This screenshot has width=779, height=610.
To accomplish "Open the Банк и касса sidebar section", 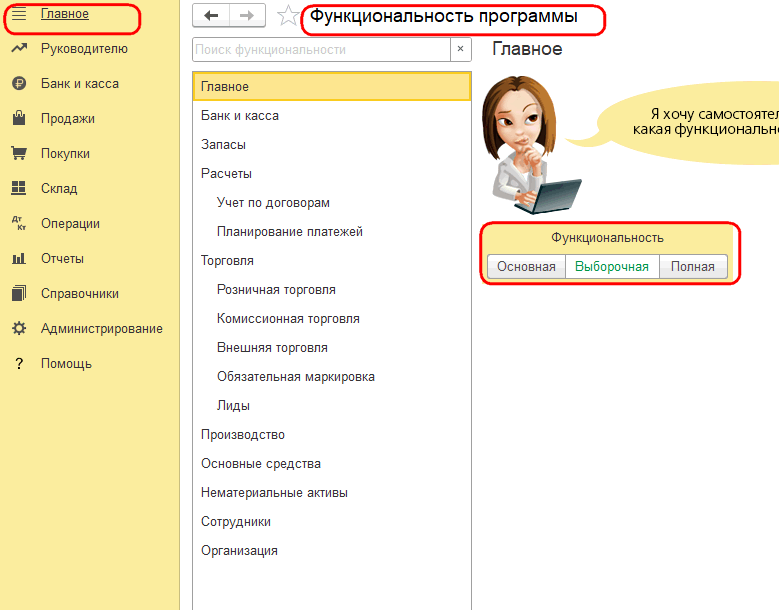I will click(x=80, y=83).
